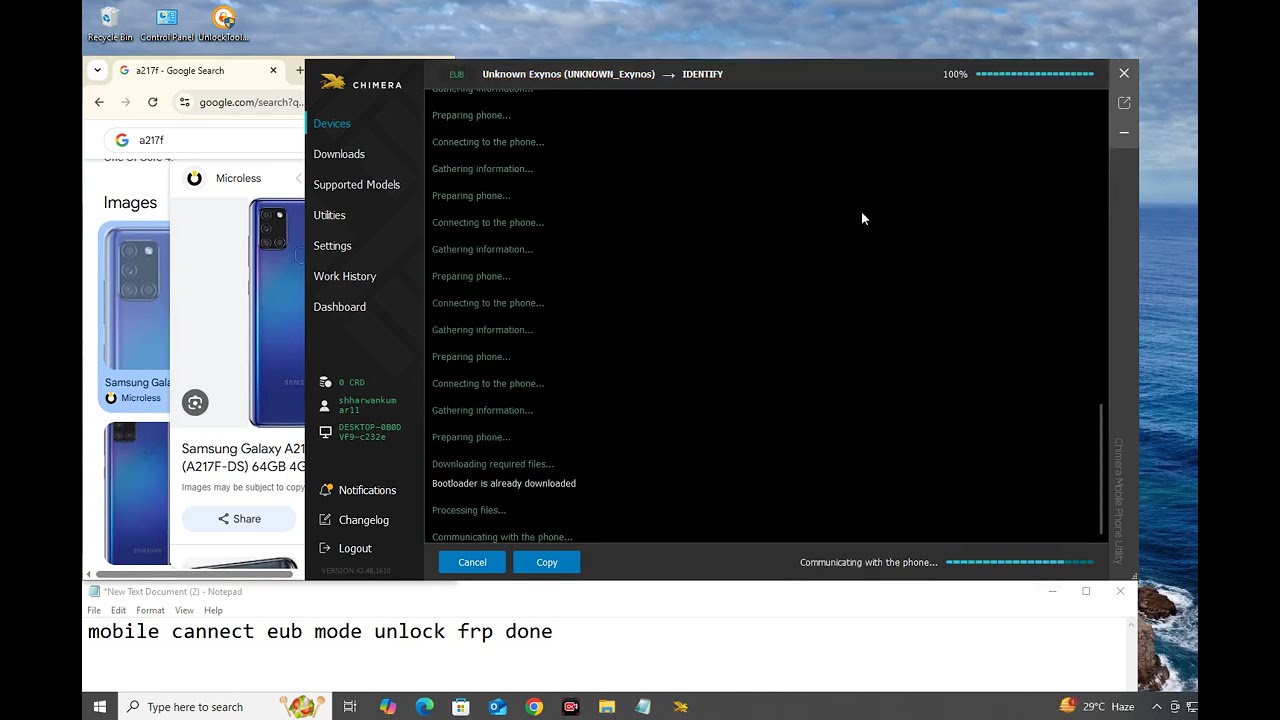Open the Notepad File menu
This screenshot has height=720, width=1280.
94,610
